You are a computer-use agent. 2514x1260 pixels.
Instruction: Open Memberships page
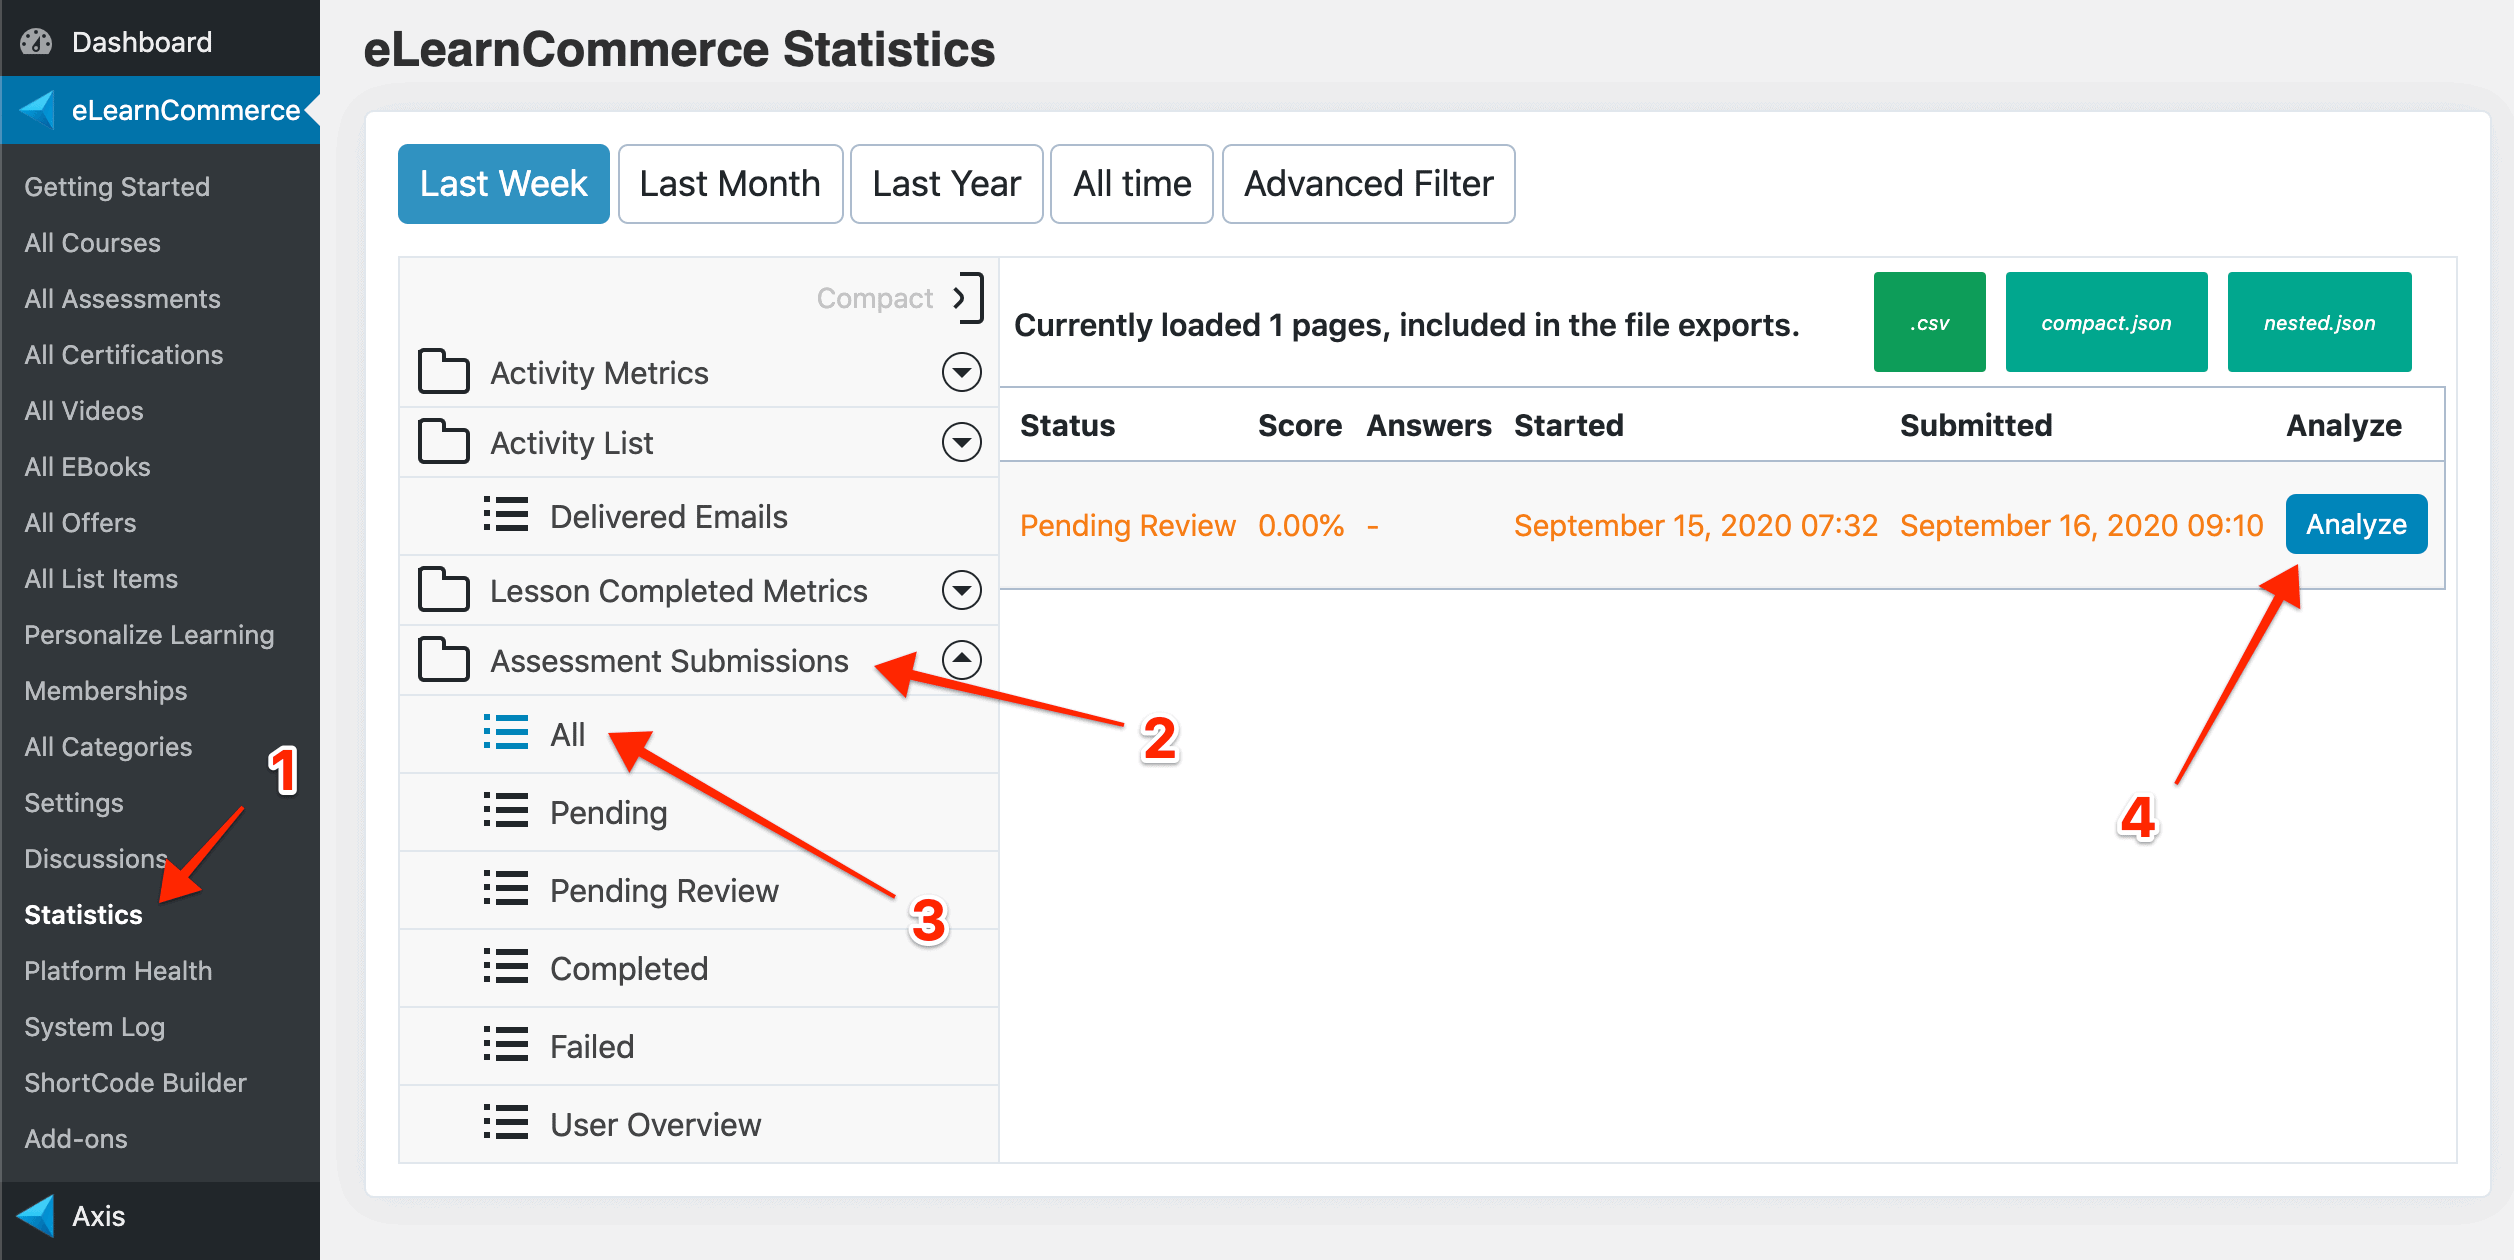click(106, 691)
